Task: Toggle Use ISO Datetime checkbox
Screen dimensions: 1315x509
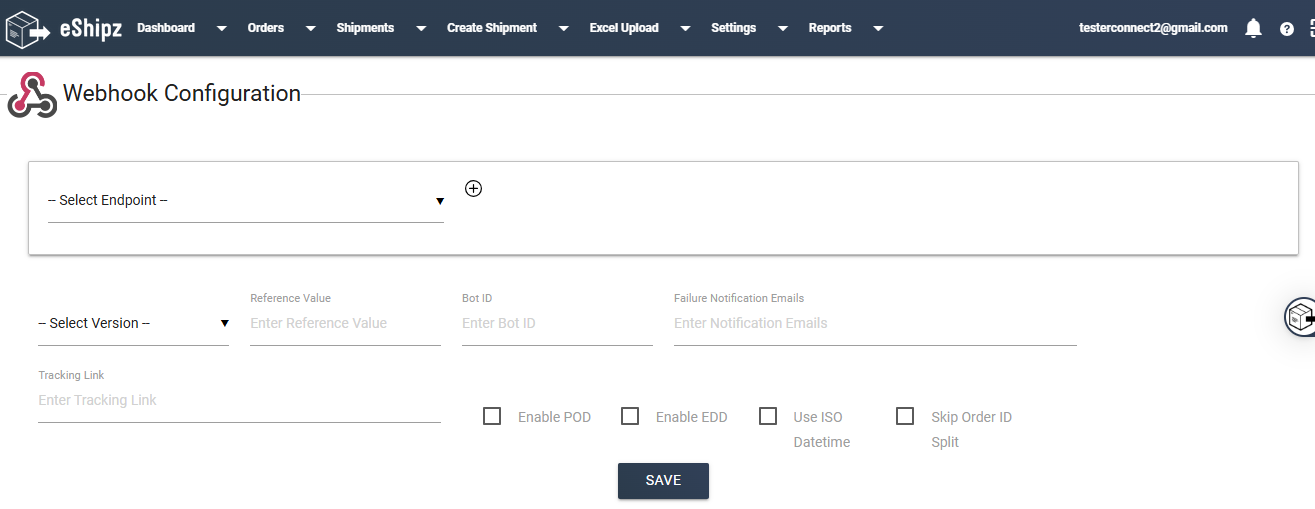Action: pyautogui.click(x=768, y=416)
